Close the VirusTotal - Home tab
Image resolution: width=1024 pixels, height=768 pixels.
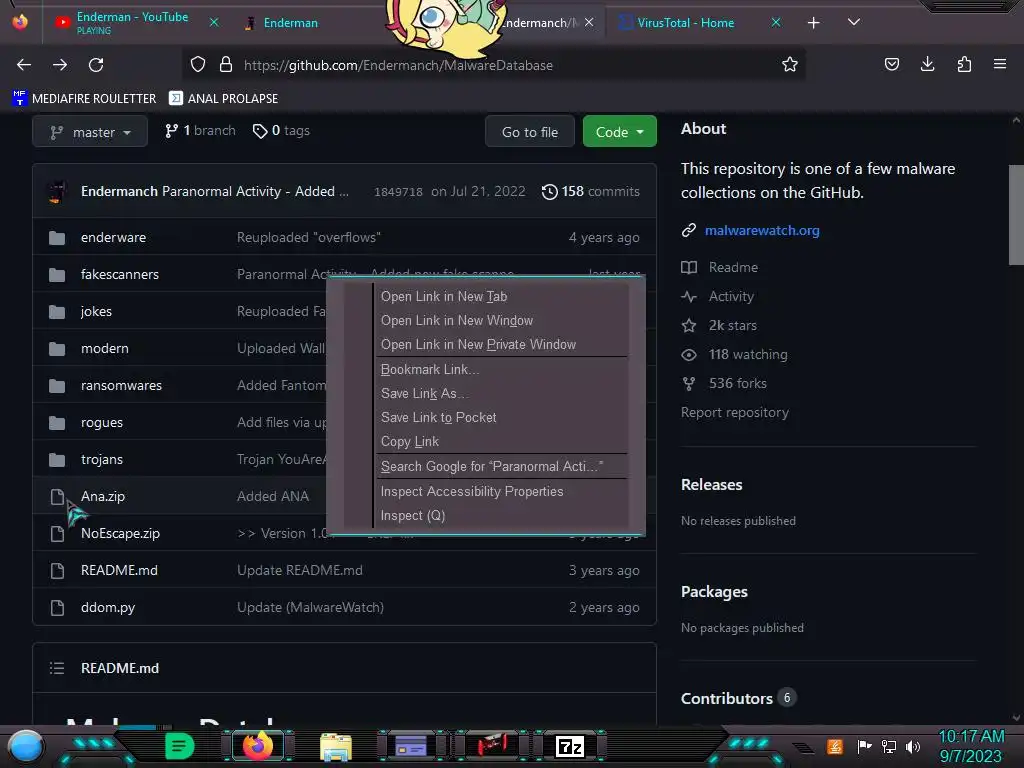pyautogui.click(x=776, y=22)
